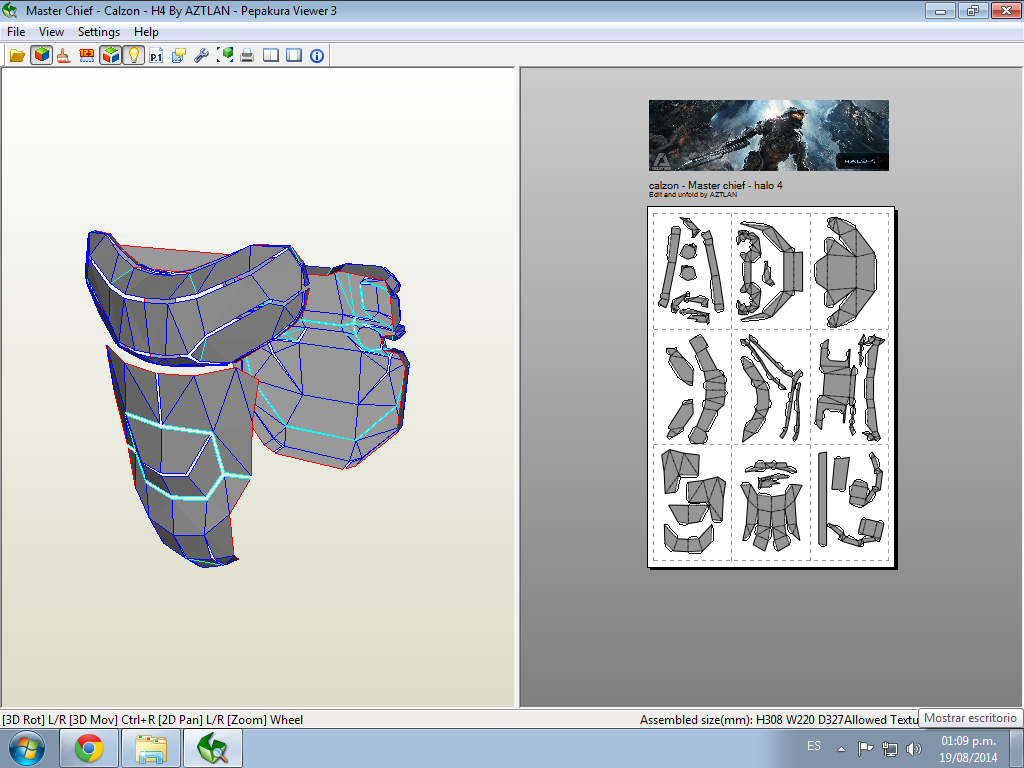Click the Halo 4 banner image

point(769,135)
